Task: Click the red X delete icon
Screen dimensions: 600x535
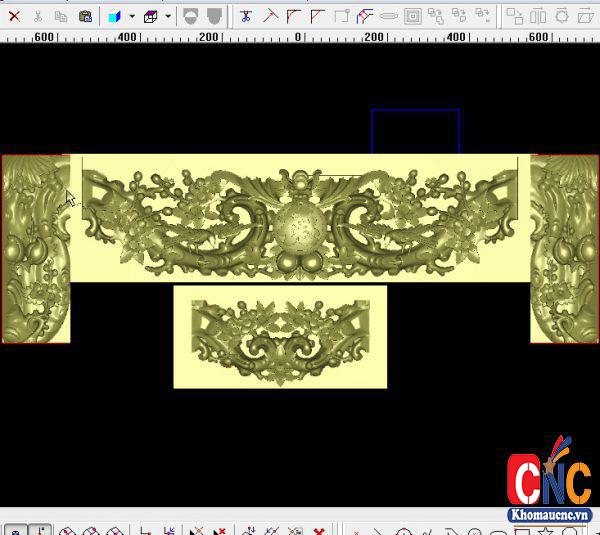Action: click(14, 16)
